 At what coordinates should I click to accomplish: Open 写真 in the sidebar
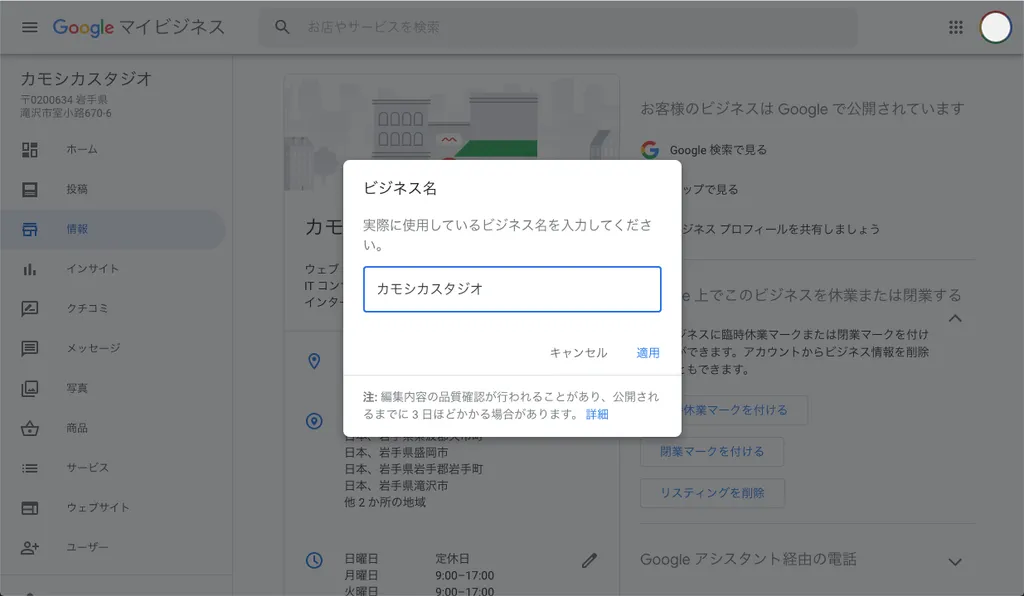[x=112, y=388]
